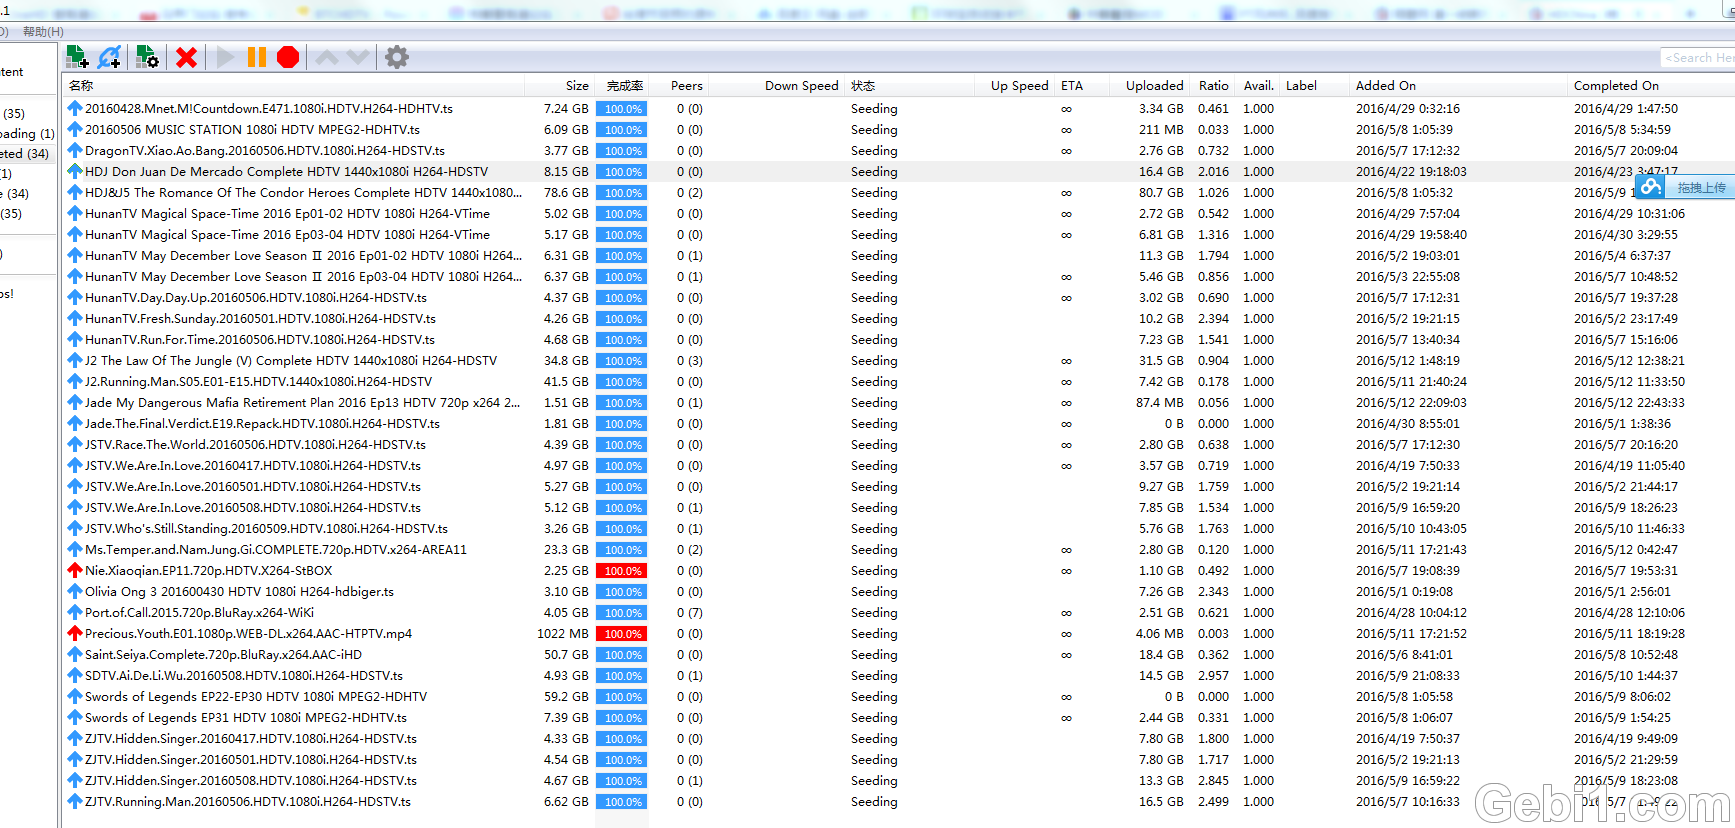Select Swords of Legends EP31 torrent
The height and width of the screenshot is (828, 1735).
pyautogui.click(x=246, y=717)
